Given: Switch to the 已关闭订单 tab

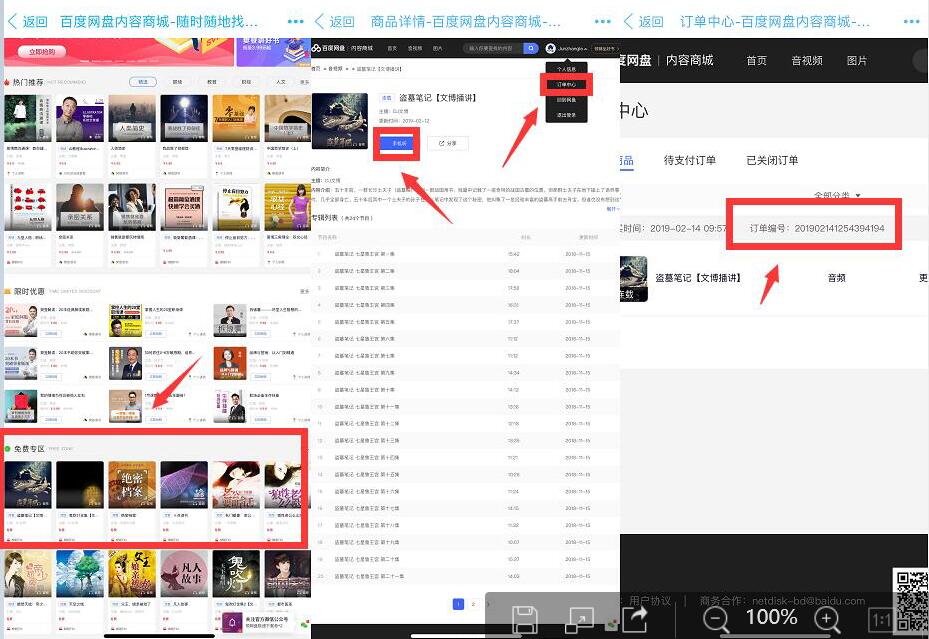Looking at the screenshot, I should [x=772, y=160].
